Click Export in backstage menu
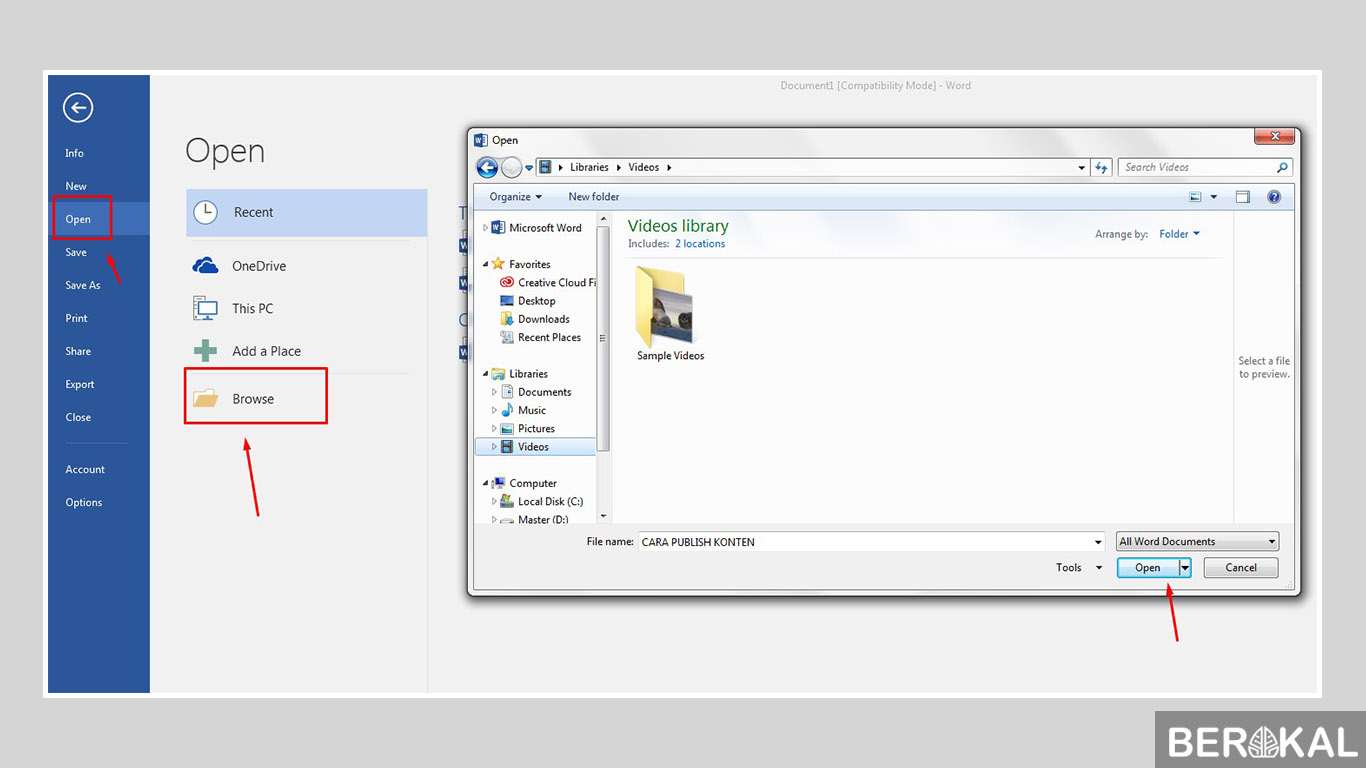This screenshot has width=1366, height=768. pos(80,384)
